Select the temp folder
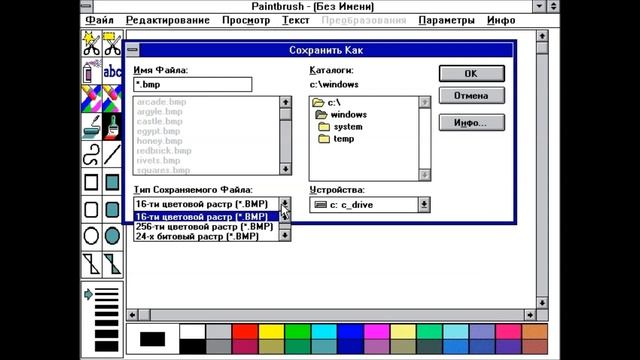Viewport: 640px width, 360px height. (x=336, y=139)
